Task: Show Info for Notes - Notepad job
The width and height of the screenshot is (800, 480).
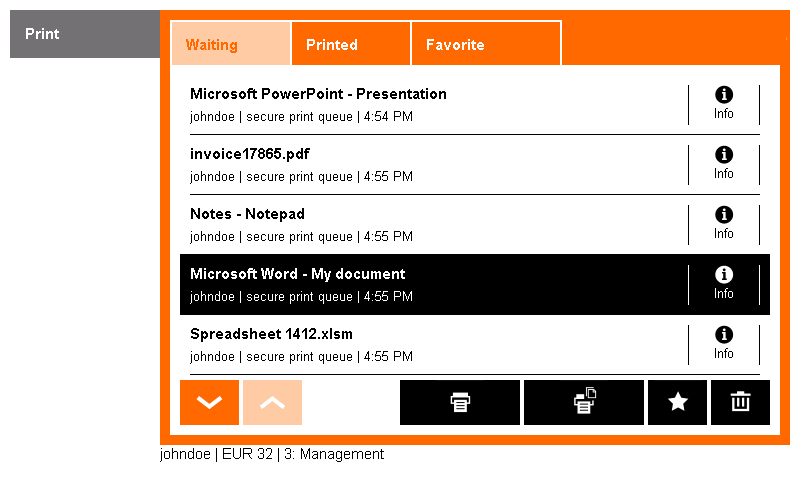Action: click(x=723, y=225)
